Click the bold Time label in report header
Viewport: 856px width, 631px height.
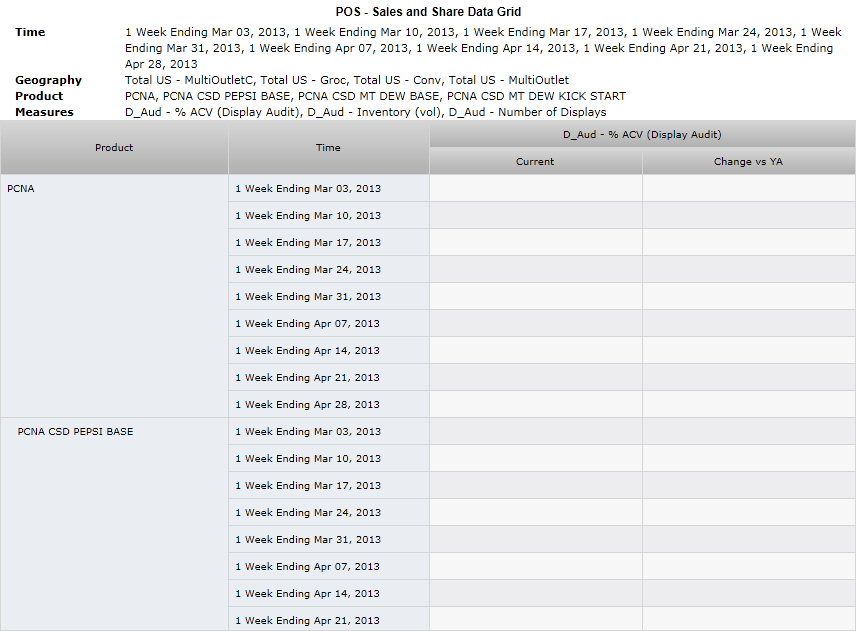click(x=30, y=32)
